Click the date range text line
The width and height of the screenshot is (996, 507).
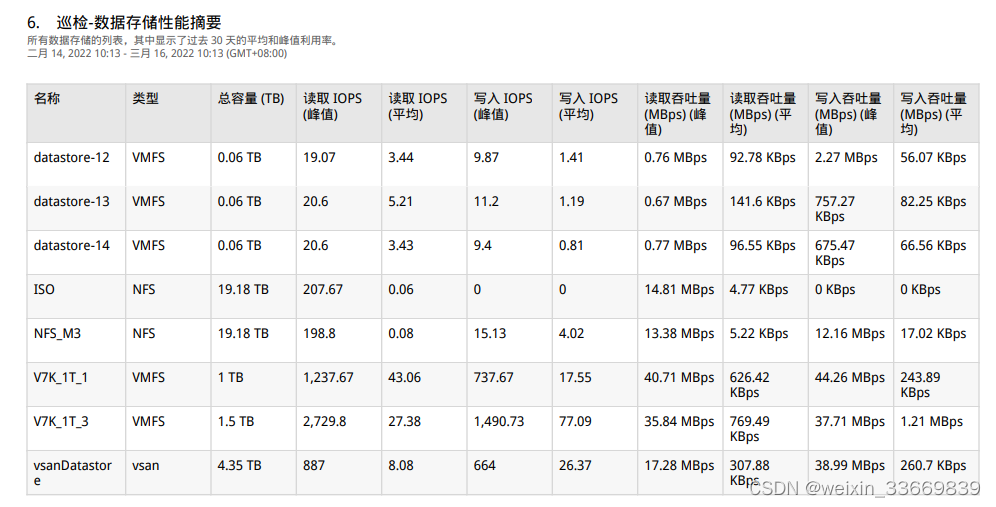[150, 53]
